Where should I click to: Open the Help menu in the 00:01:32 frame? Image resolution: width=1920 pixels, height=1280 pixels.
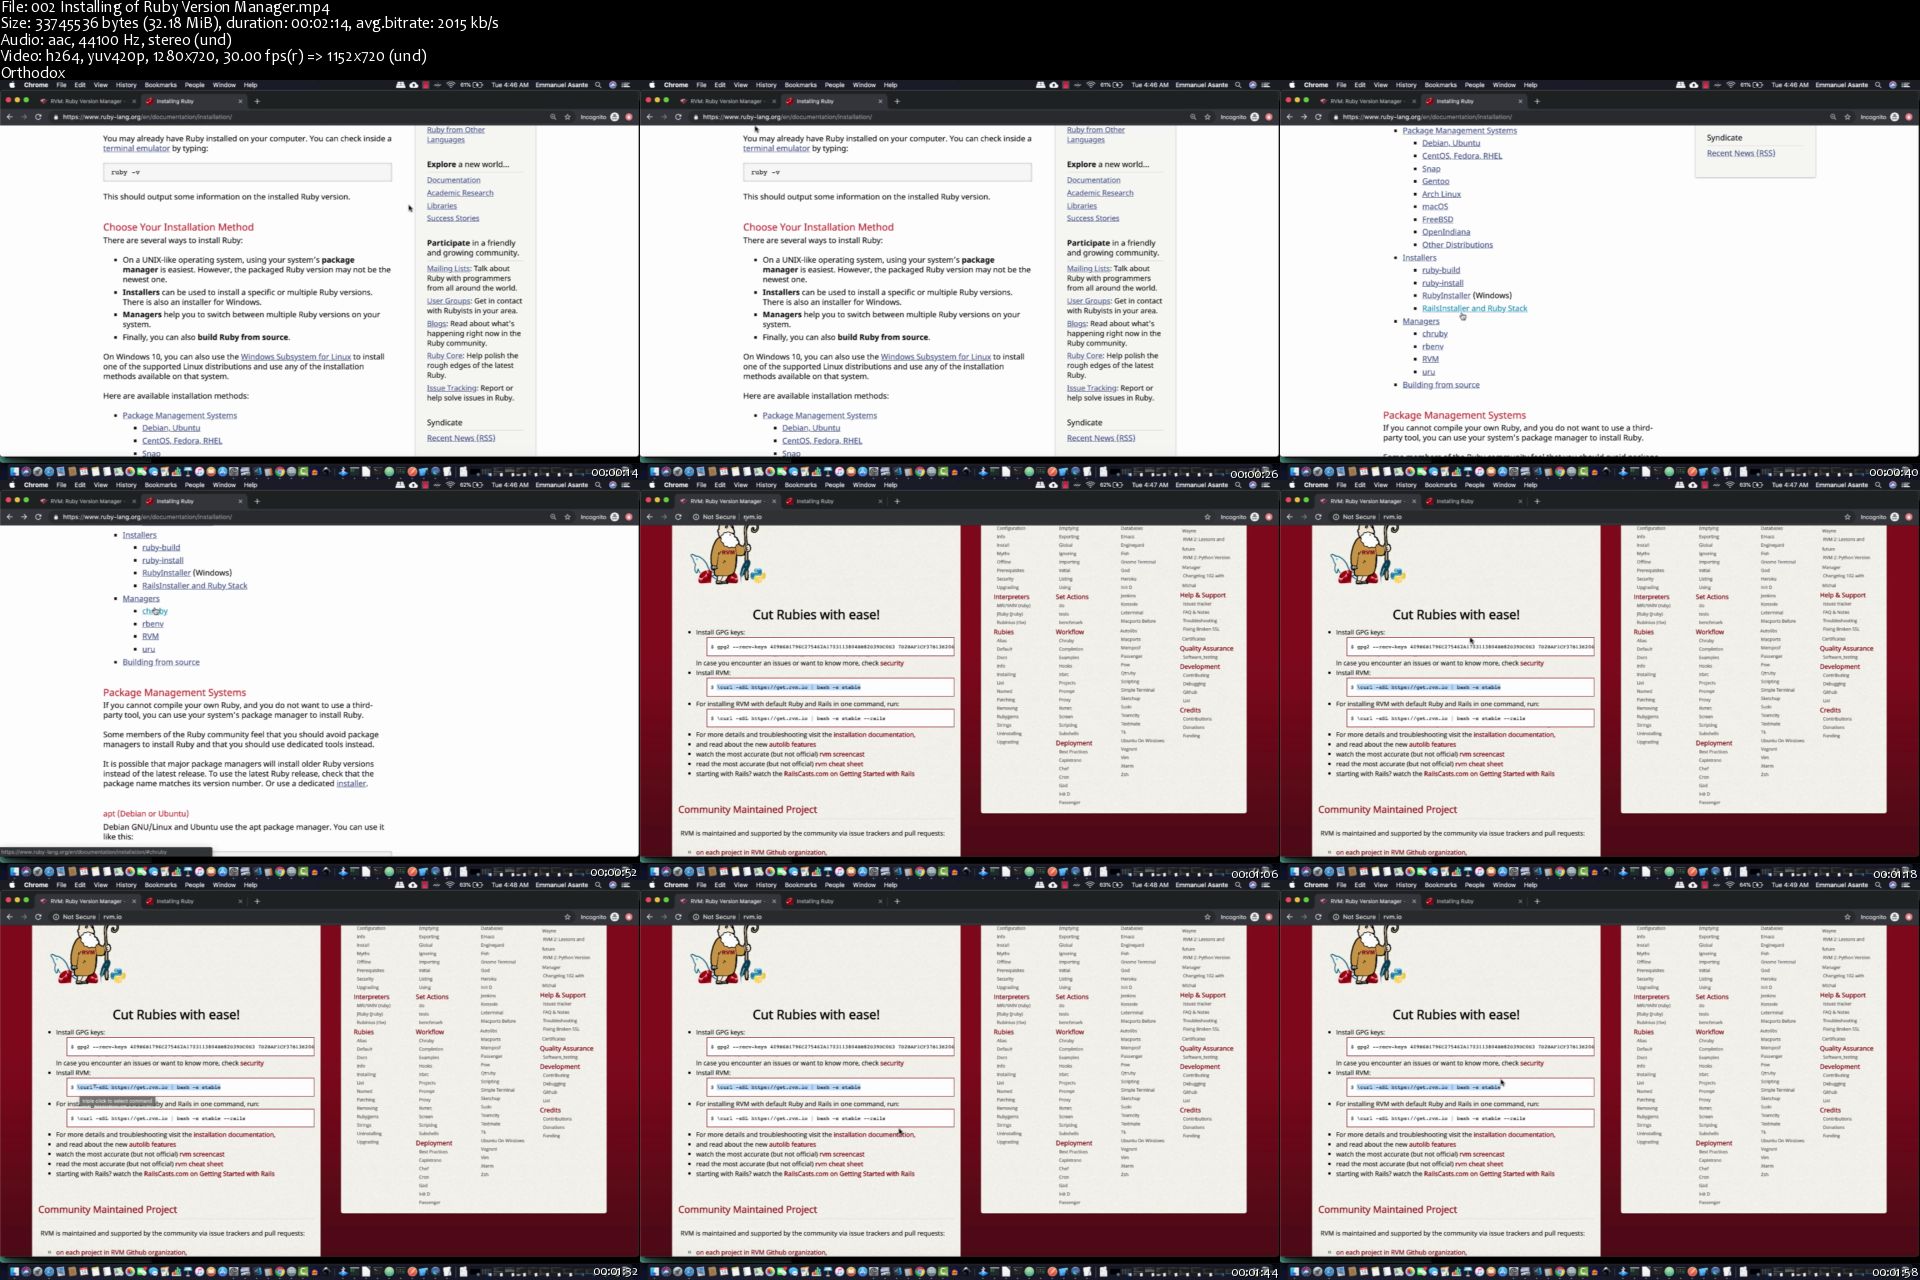251,885
